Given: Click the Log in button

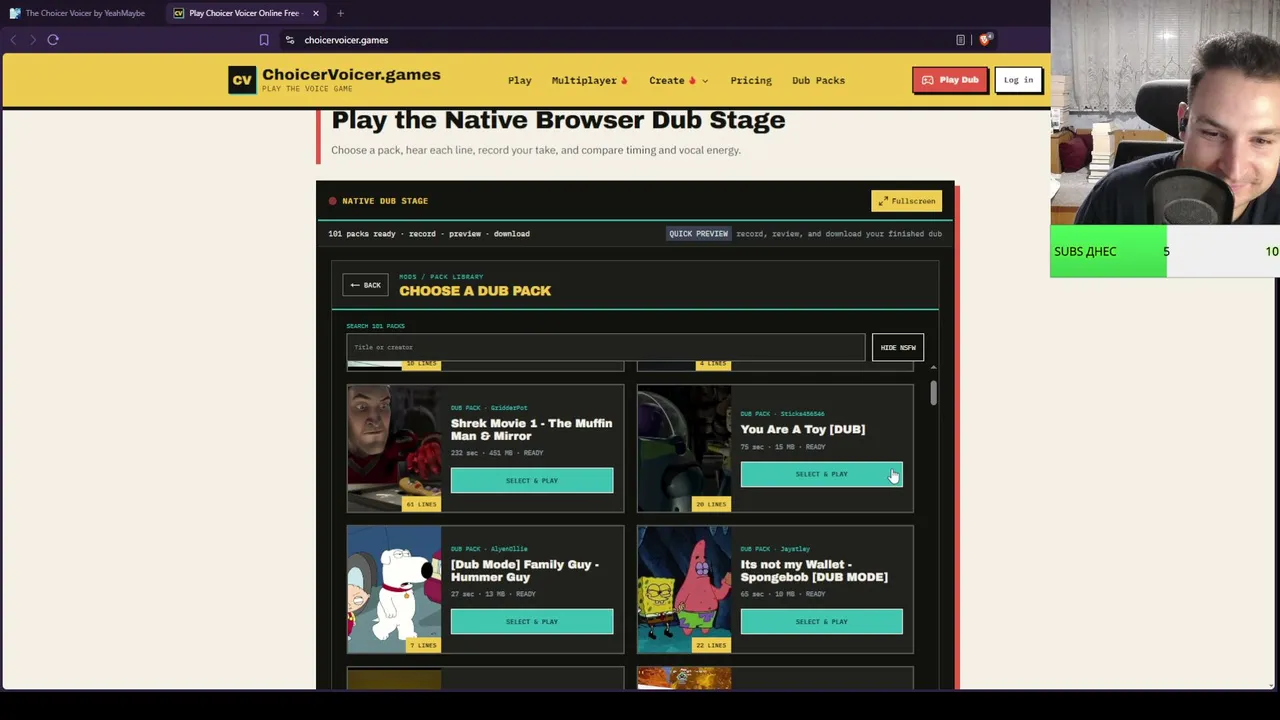Looking at the screenshot, I should click(x=1018, y=80).
